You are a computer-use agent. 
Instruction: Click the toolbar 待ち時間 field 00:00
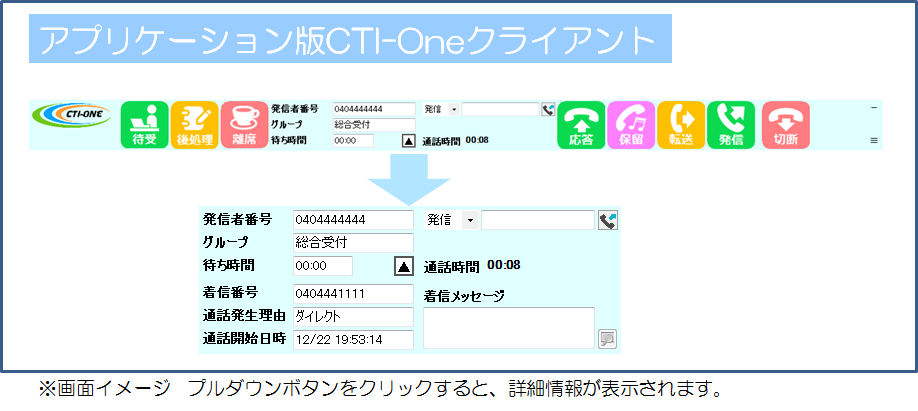(353, 141)
